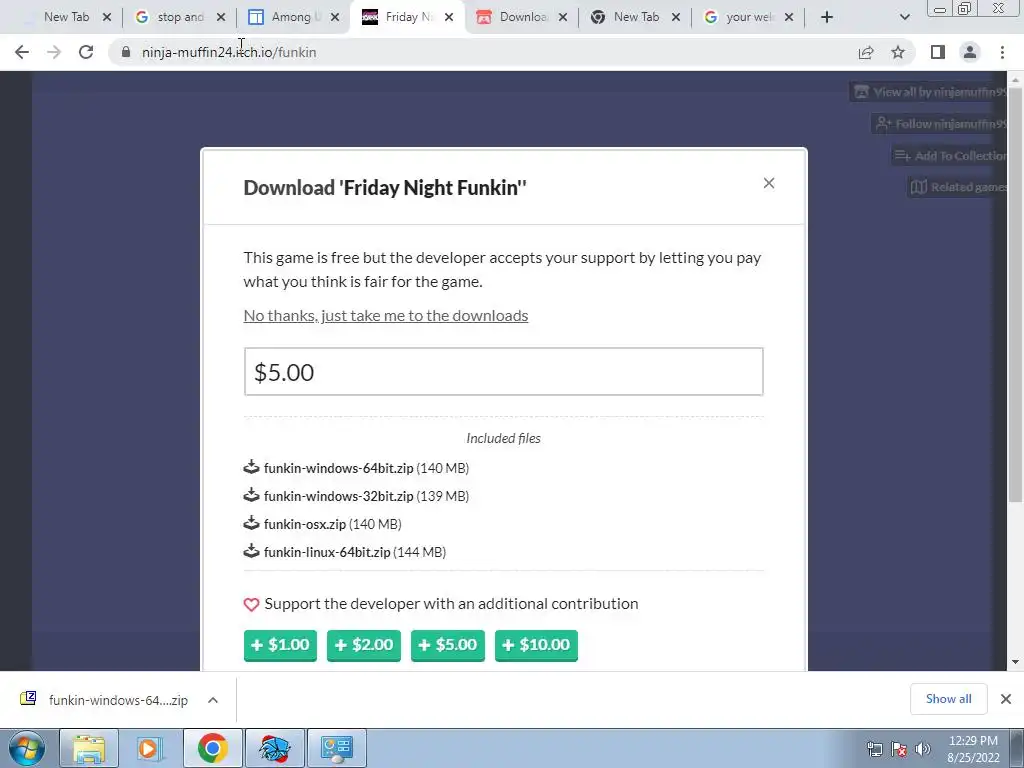Close the Friday Night Funkin' download dialog
The image size is (1024, 768).
tap(769, 184)
